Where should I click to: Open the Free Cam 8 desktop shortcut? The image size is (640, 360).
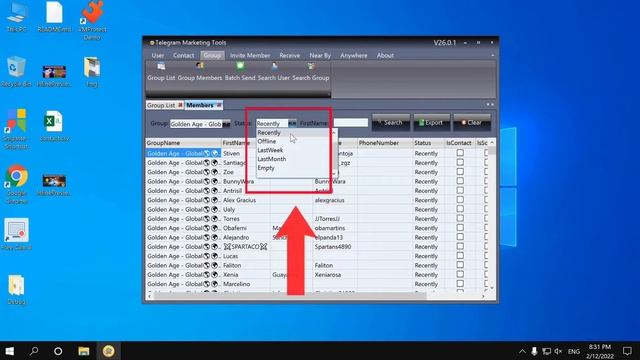[x=17, y=234]
